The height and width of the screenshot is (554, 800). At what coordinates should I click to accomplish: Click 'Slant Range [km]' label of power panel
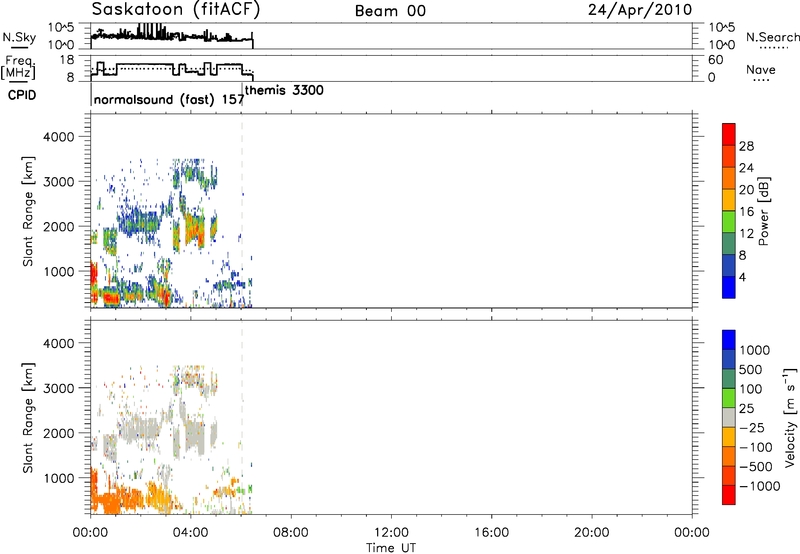[x=28, y=211]
